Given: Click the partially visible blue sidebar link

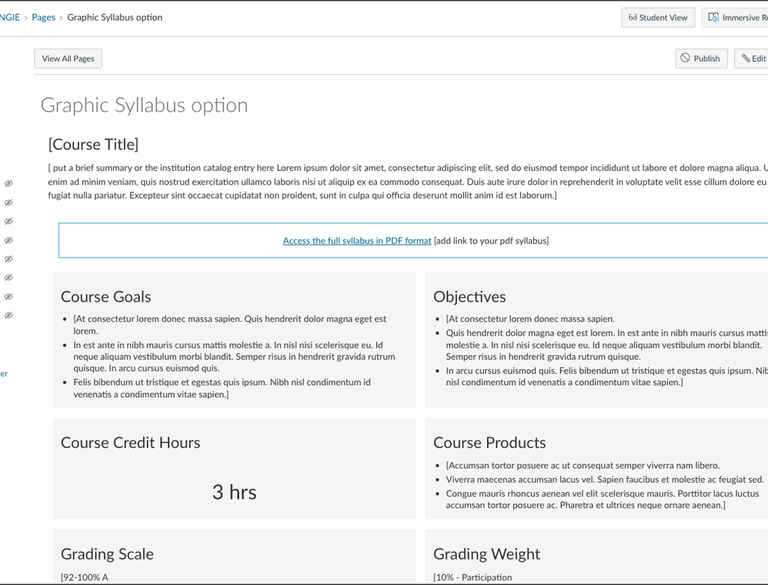Looking at the screenshot, I should coord(4,374).
